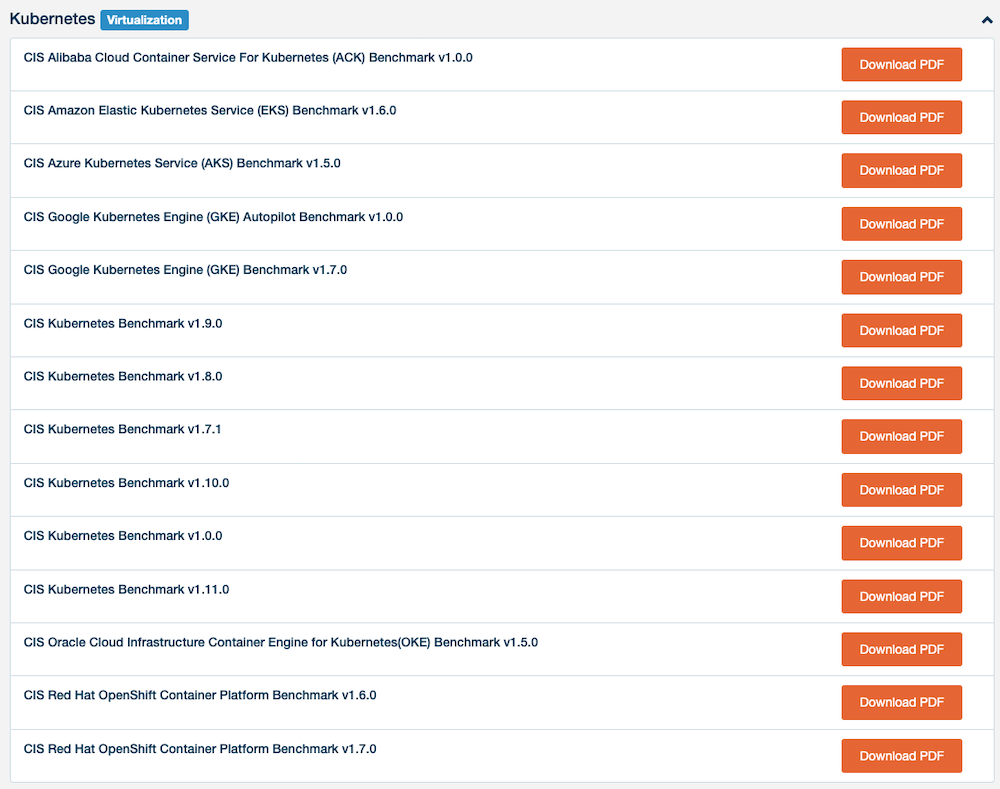Download PDF for Kubernetes Benchmark v1.9.0
The image size is (1000, 789).
point(901,330)
